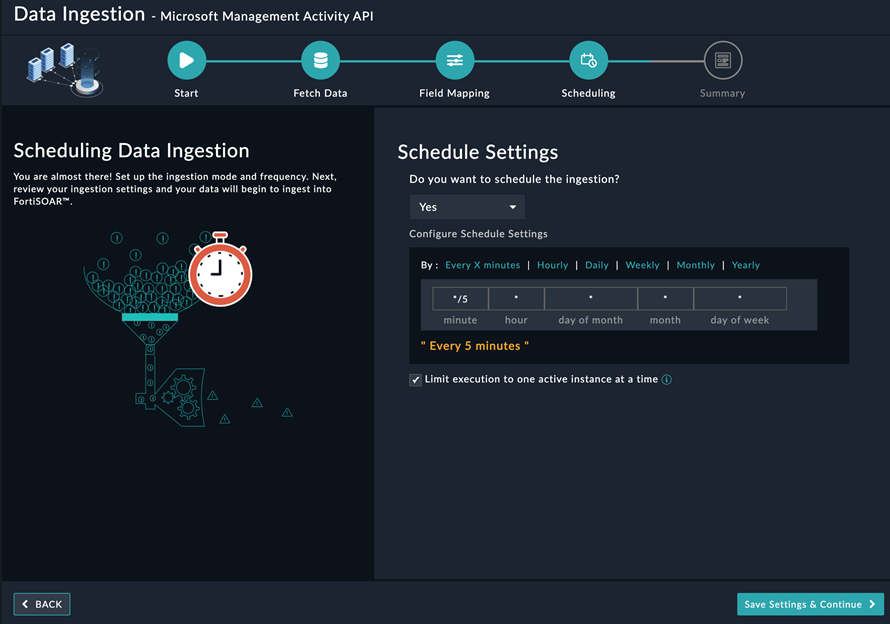Click the Start step play icon

click(x=186, y=60)
